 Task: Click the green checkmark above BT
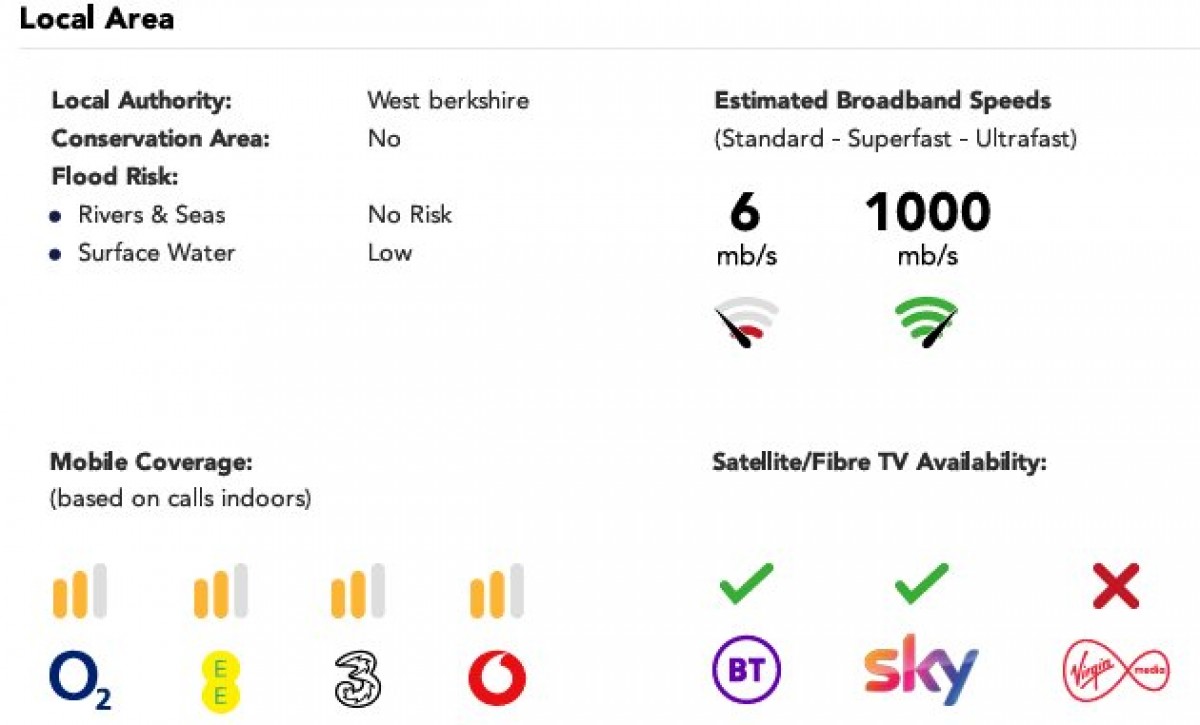pos(746,584)
